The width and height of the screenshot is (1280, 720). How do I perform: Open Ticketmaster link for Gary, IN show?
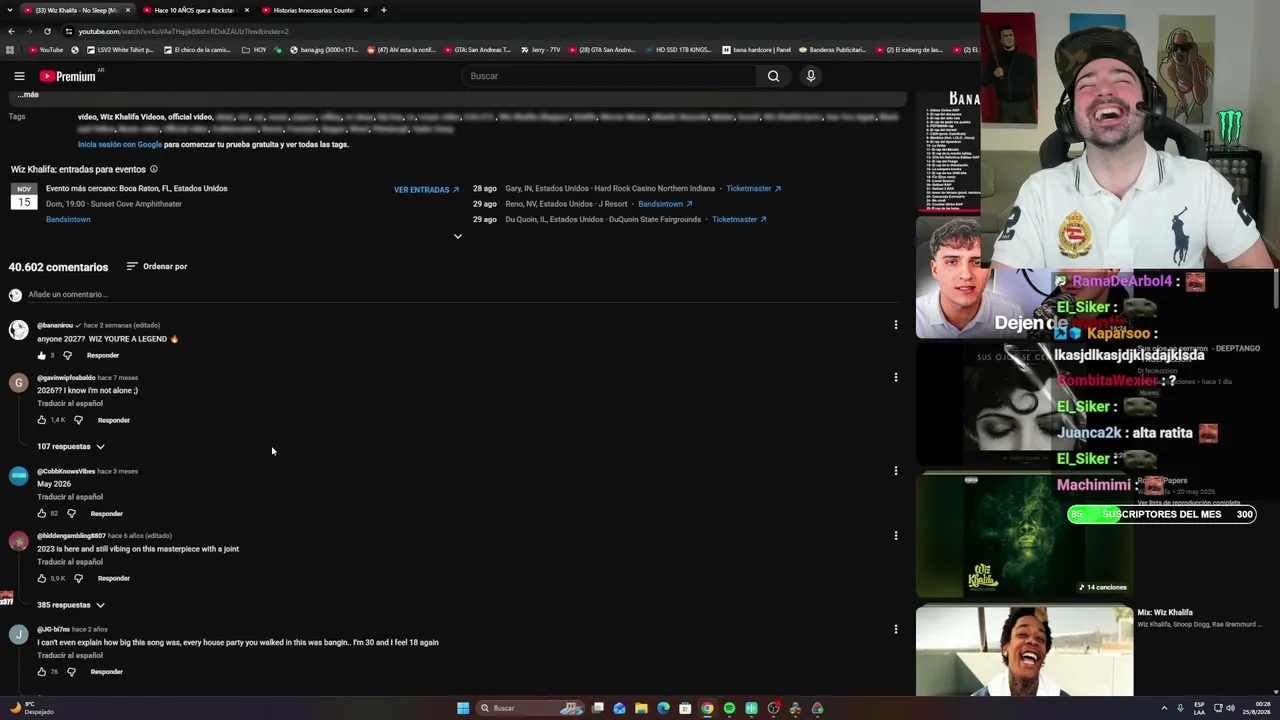[753, 189]
